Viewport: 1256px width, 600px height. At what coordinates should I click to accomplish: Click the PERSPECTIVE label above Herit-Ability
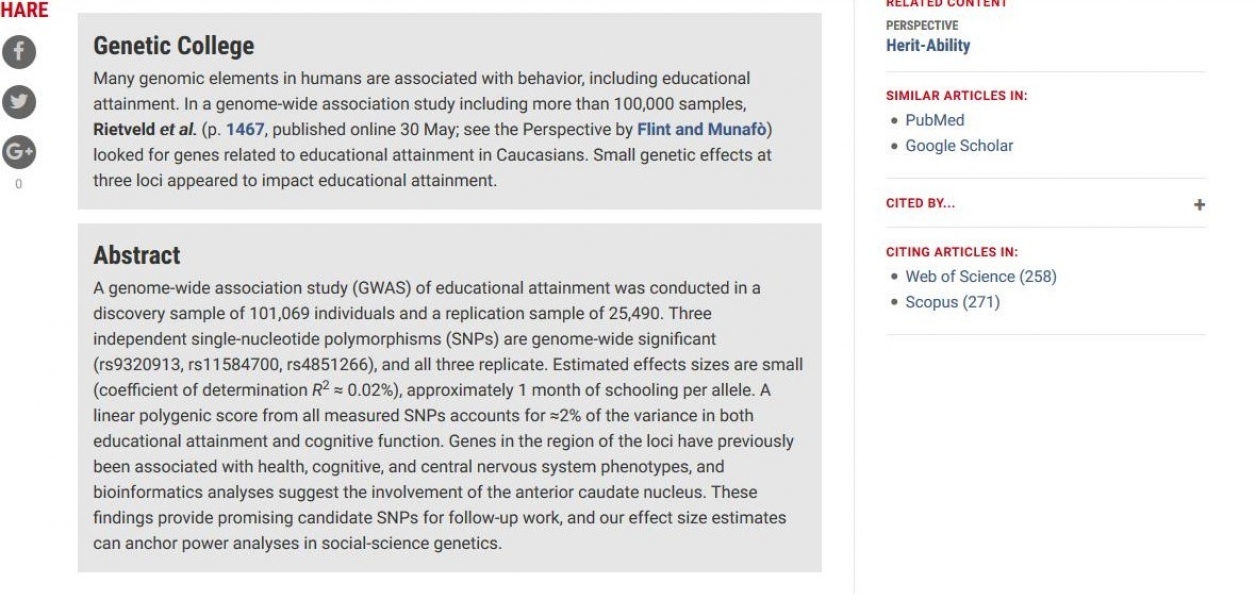pyautogui.click(x=921, y=25)
